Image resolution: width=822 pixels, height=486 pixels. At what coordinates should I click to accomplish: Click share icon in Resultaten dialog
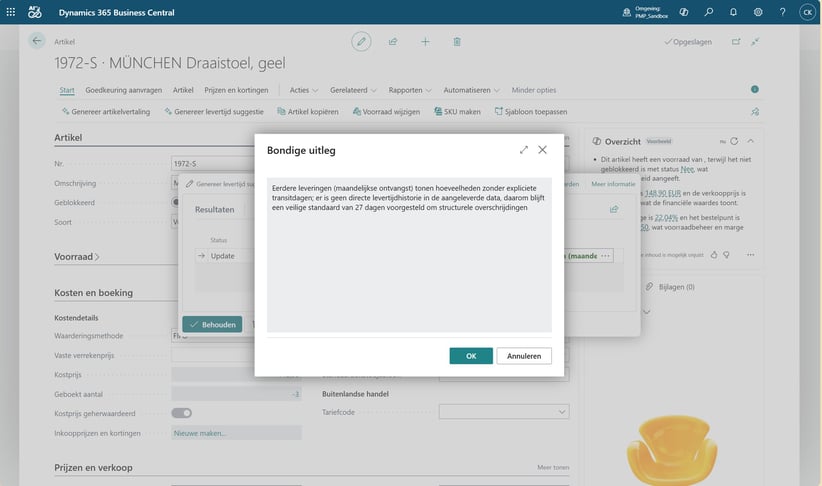click(x=614, y=209)
